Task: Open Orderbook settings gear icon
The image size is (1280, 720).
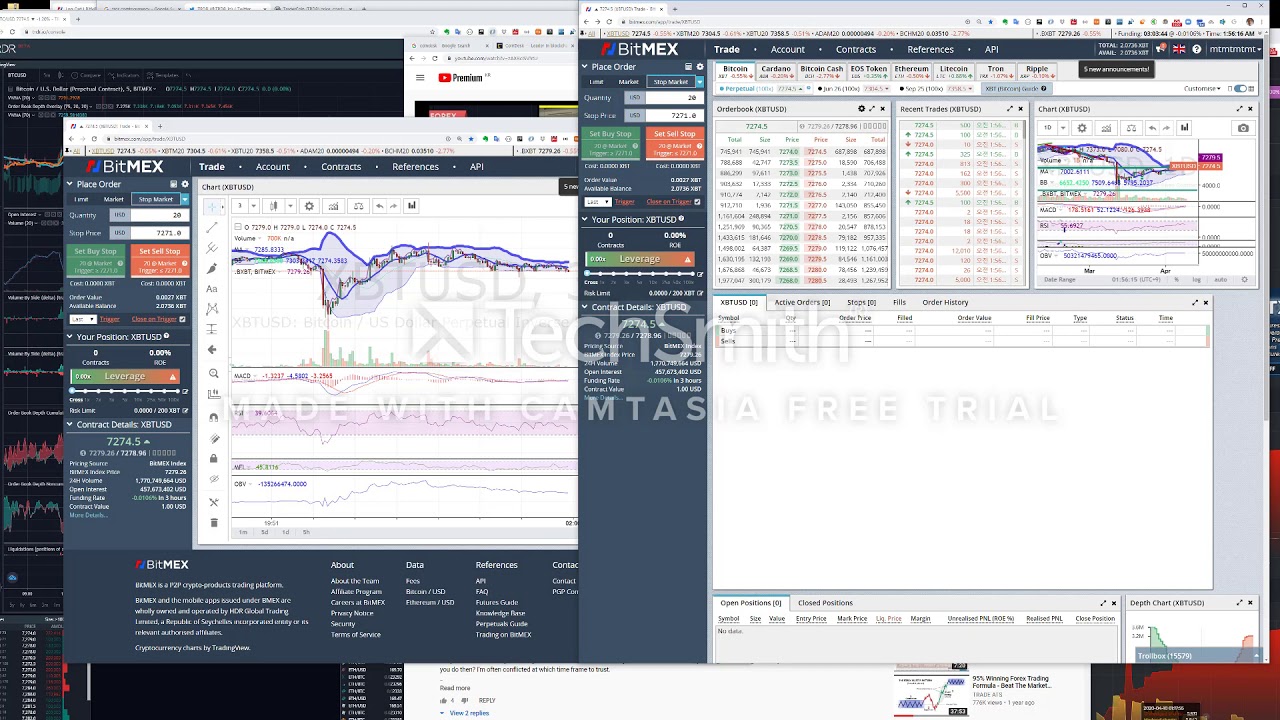Action: (x=861, y=109)
